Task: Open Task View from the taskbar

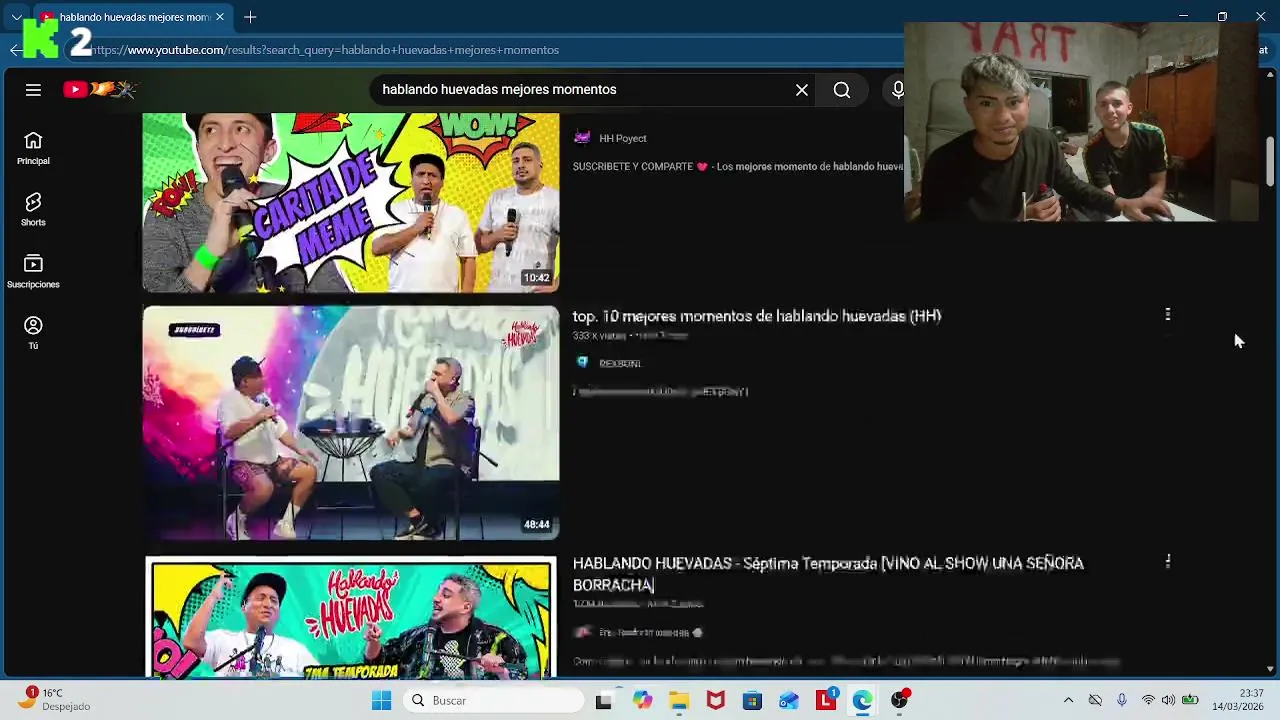Action: tap(603, 701)
